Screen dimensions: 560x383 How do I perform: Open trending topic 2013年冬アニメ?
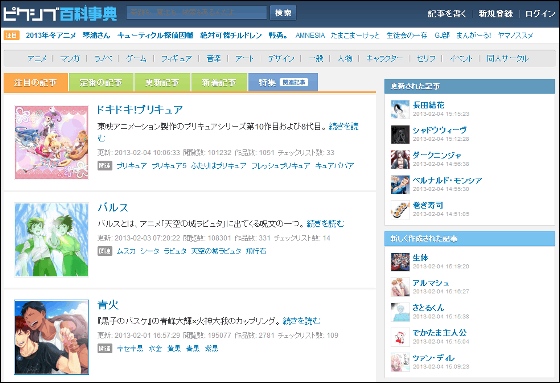point(51,35)
